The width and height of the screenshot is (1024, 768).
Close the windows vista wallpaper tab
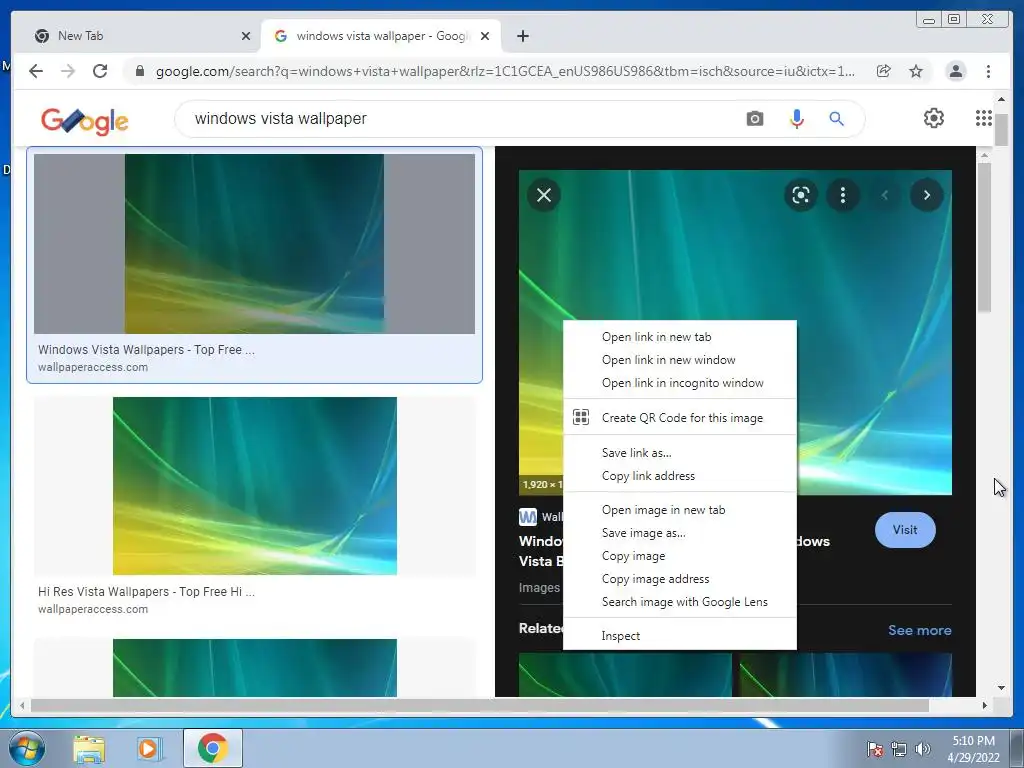[x=485, y=37]
